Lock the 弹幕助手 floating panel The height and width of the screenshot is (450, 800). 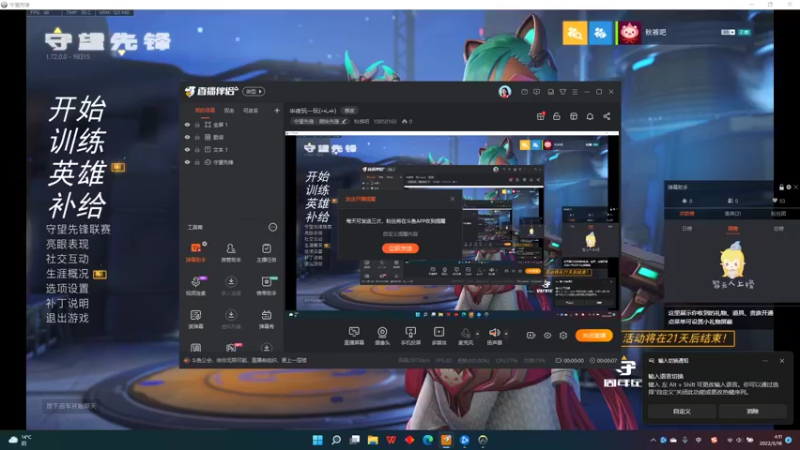[x=781, y=187]
